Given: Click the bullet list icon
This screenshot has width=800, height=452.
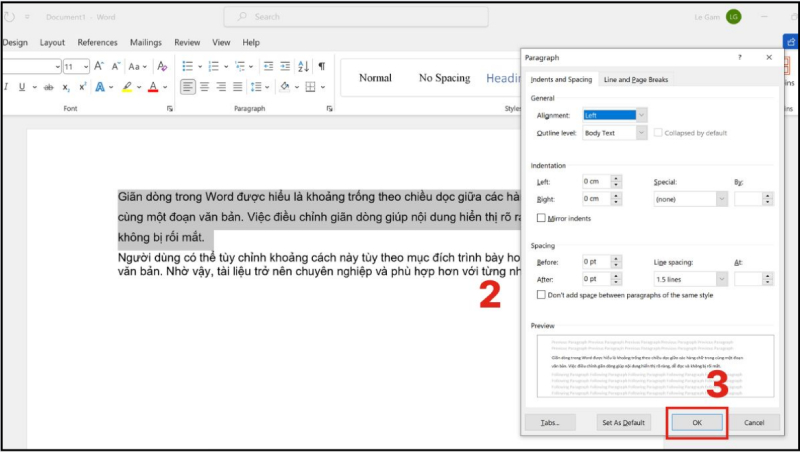Looking at the screenshot, I should (x=187, y=66).
